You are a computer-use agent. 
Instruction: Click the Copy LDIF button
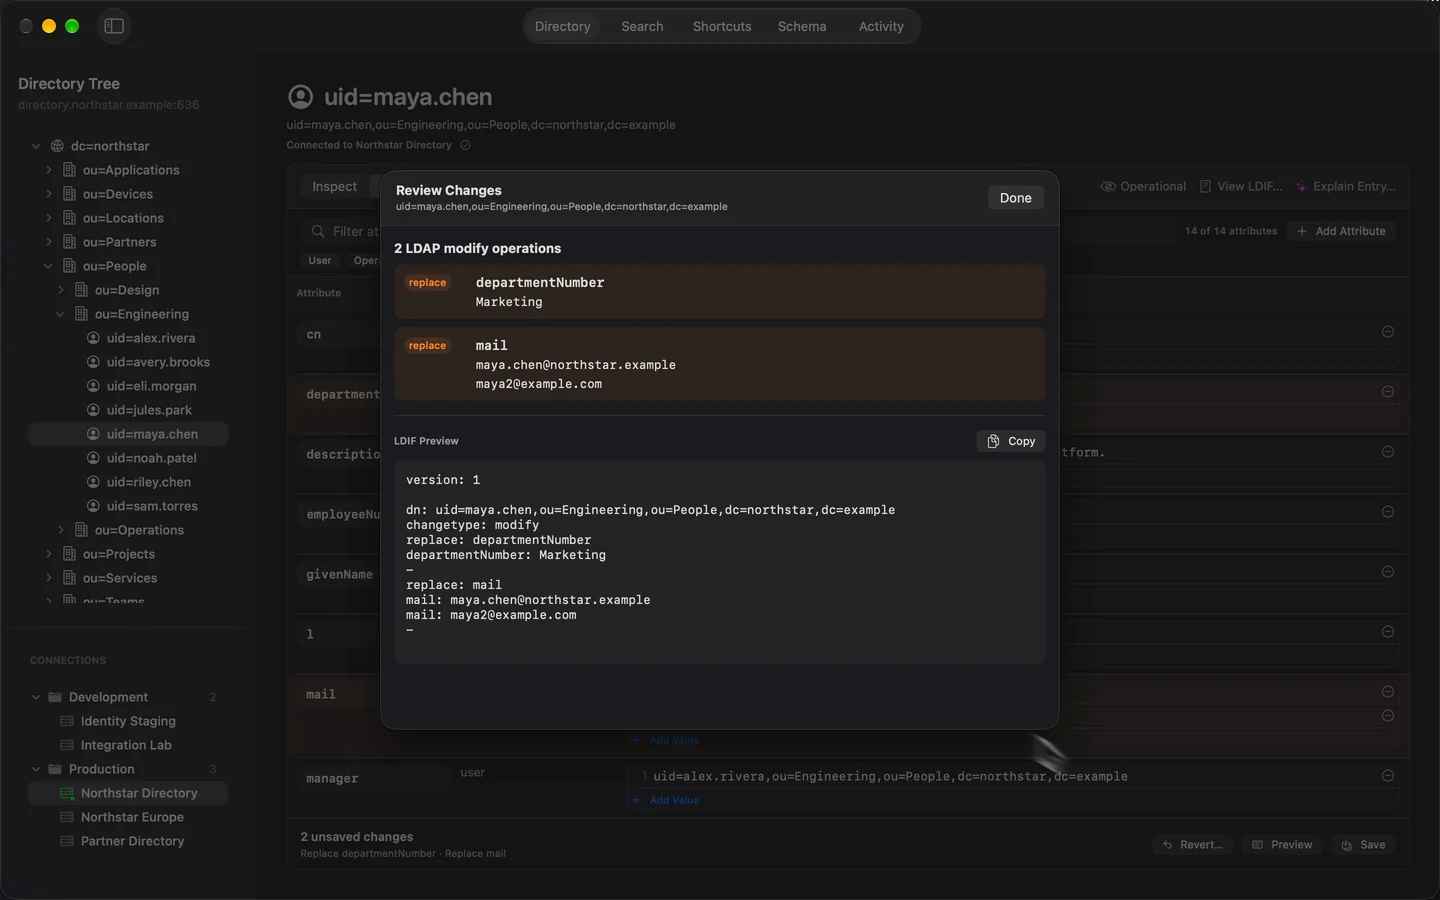(1011, 441)
